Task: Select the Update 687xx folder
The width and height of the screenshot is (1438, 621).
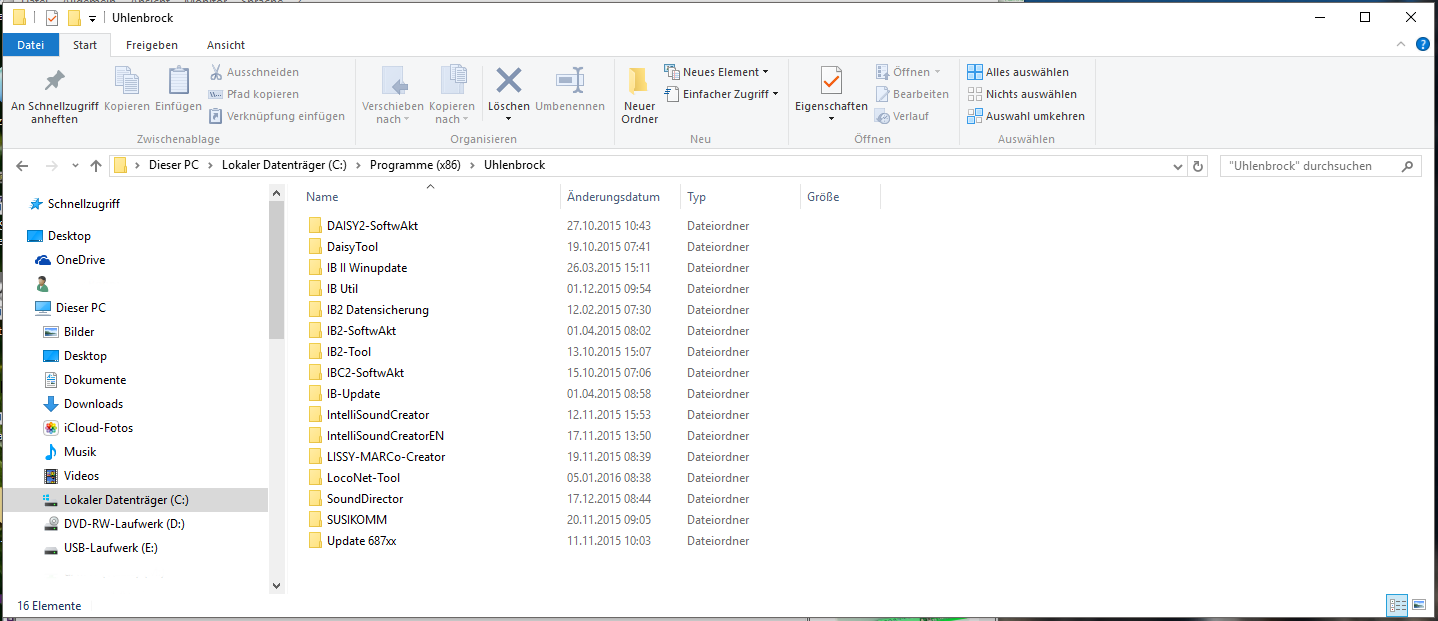Action: pos(362,541)
